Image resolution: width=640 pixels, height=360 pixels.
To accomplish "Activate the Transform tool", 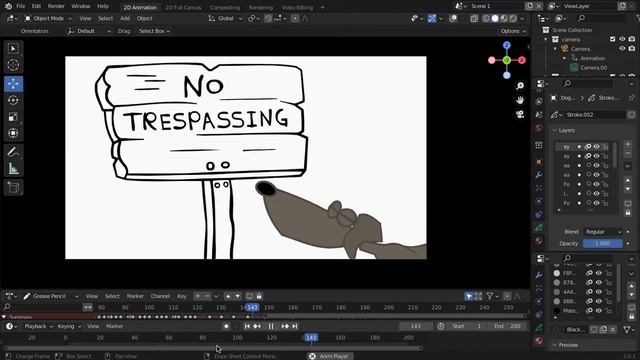I will tap(13, 133).
